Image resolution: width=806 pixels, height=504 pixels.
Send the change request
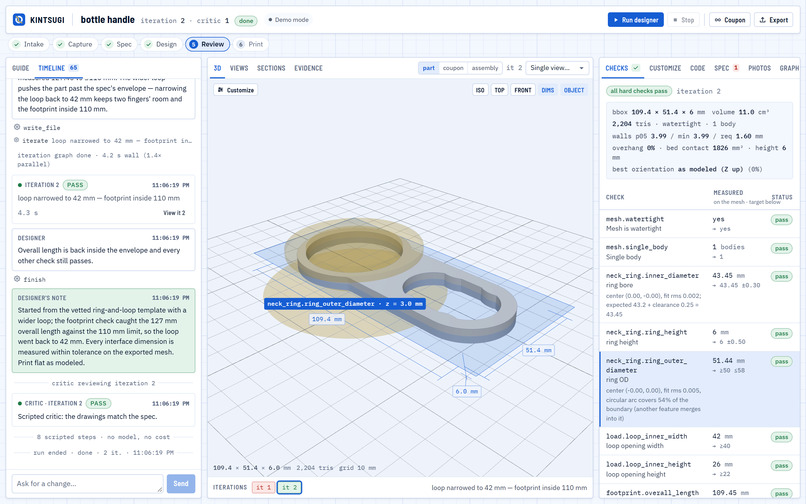click(180, 483)
